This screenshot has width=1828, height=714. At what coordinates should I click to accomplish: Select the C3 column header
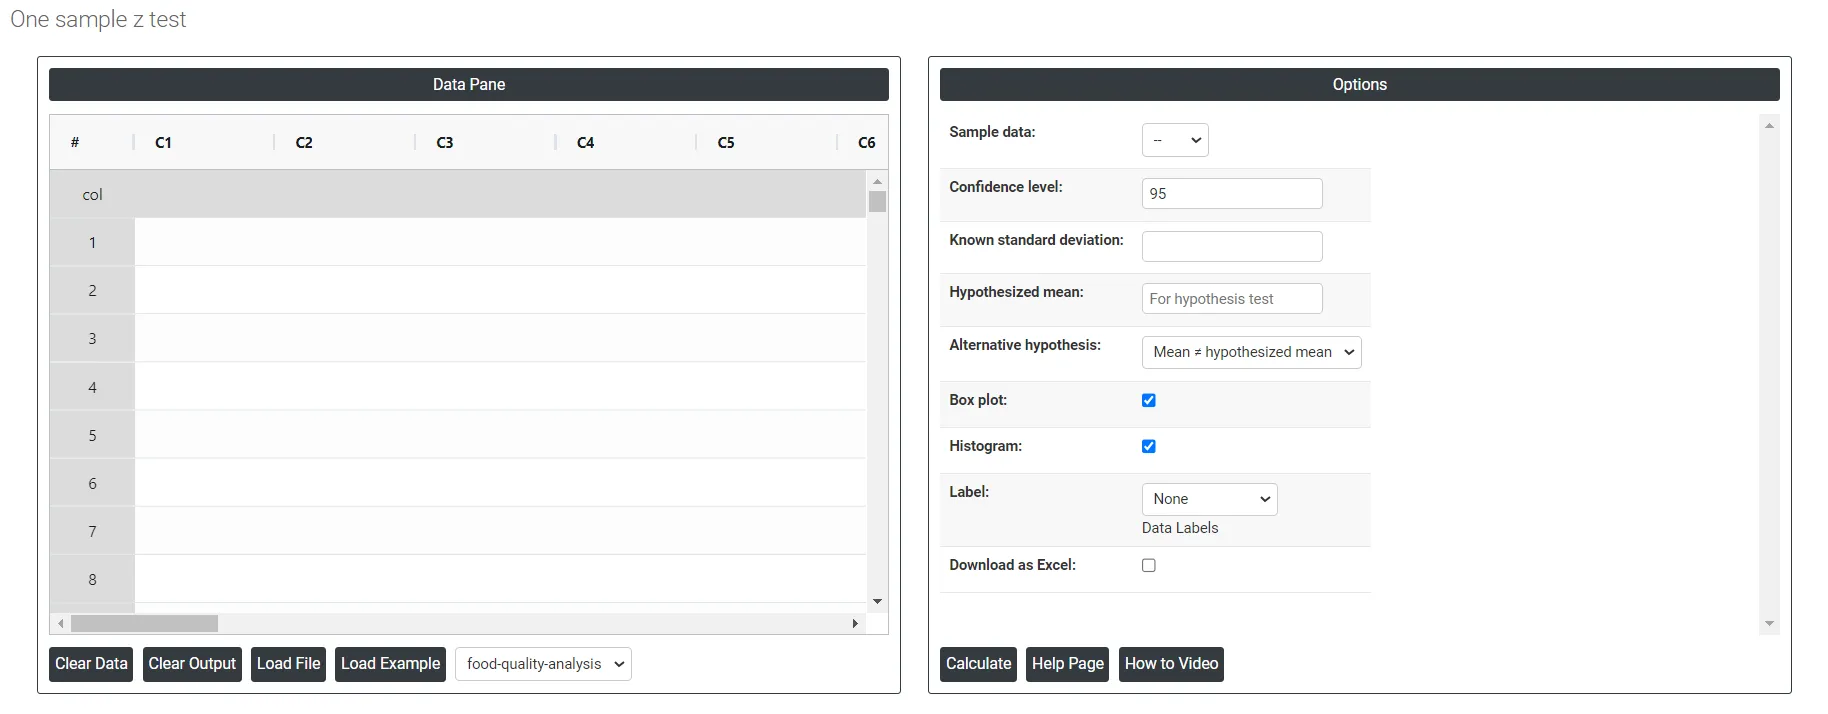(486, 143)
